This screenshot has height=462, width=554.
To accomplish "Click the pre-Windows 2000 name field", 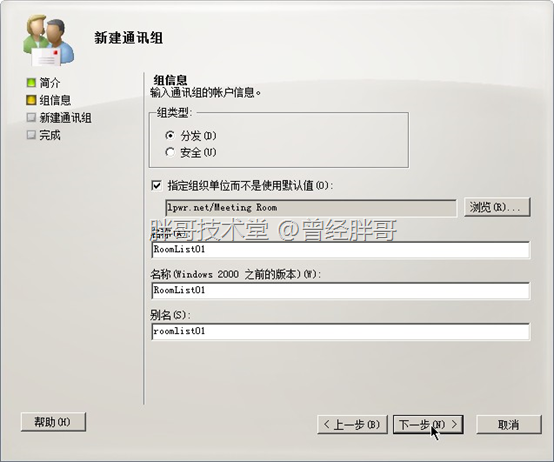I will tap(341, 291).
